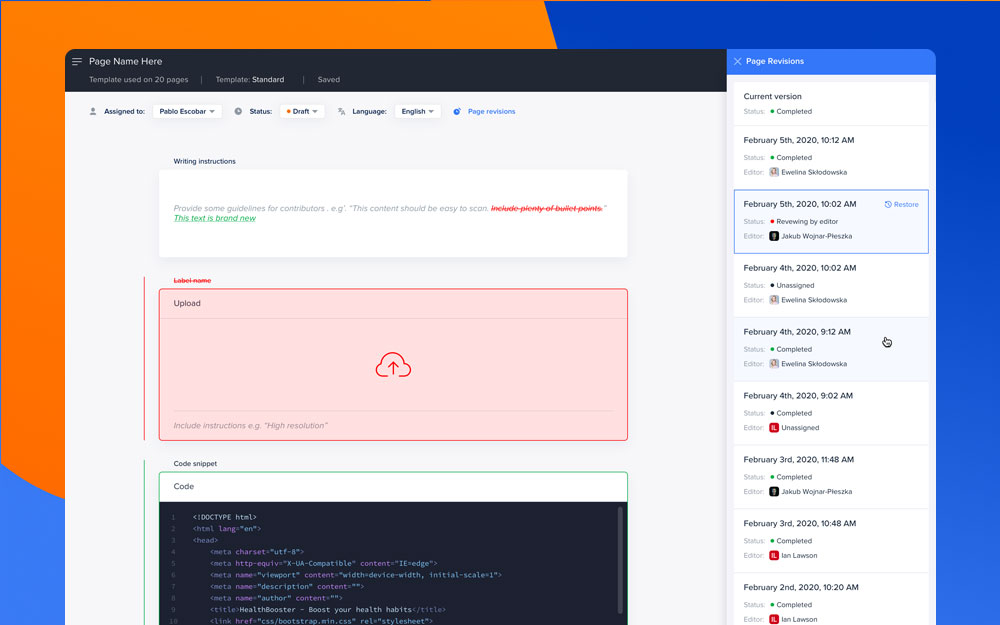
Task: Click Ian Lawson avatar in February 3rd 10:48 revision
Action: pyautogui.click(x=774, y=555)
